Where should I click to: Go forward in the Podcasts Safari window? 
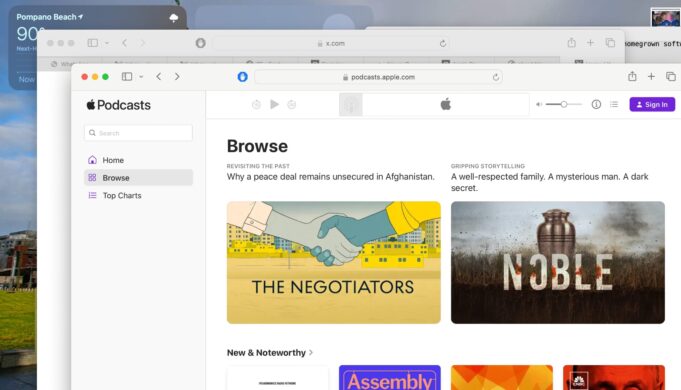click(x=177, y=77)
